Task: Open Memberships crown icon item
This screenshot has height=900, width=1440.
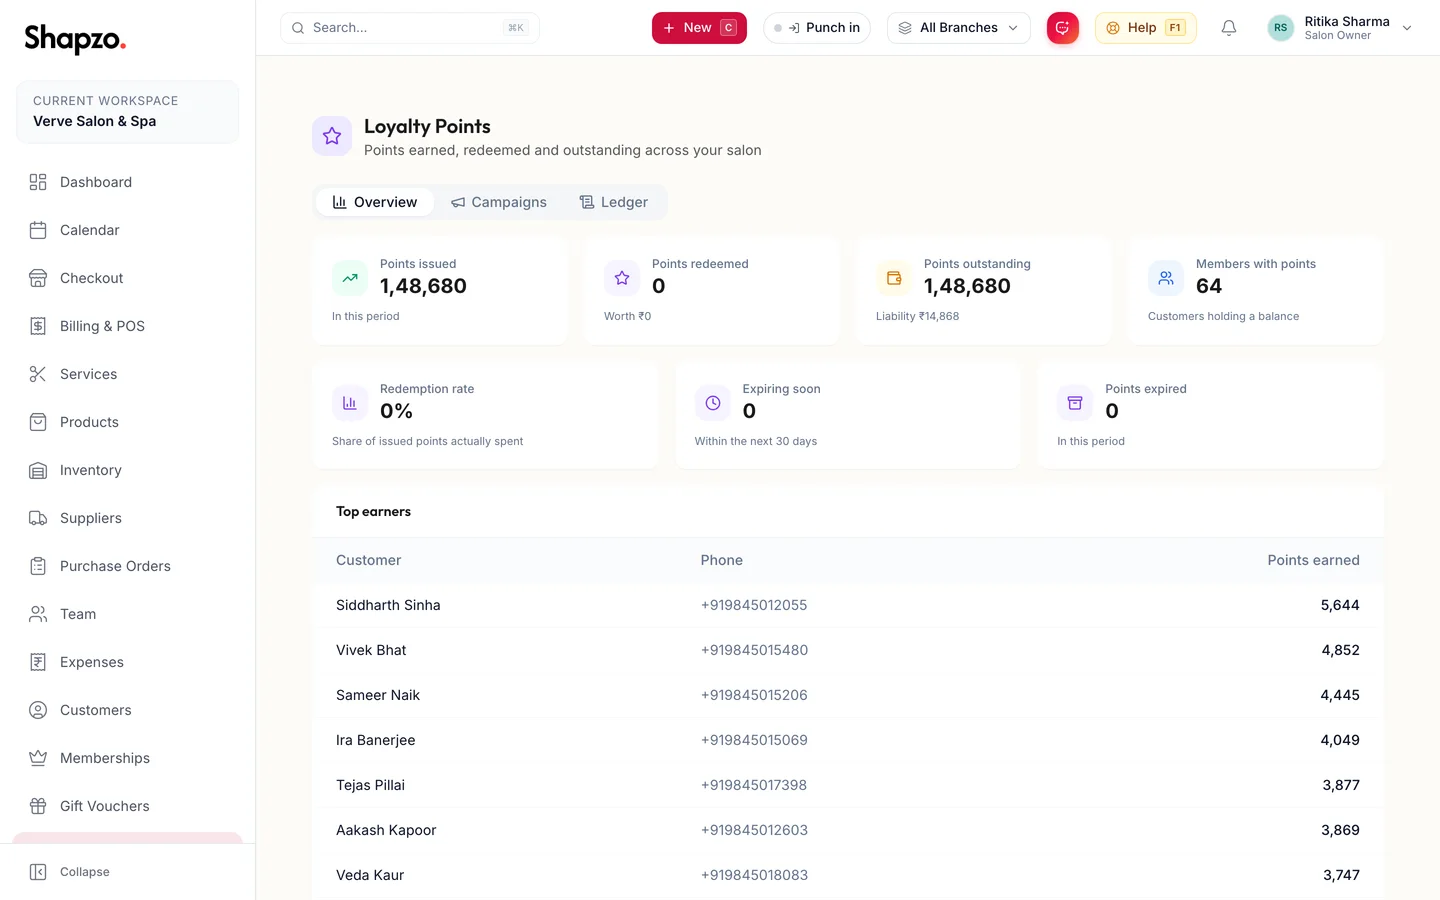Action: 127,758
